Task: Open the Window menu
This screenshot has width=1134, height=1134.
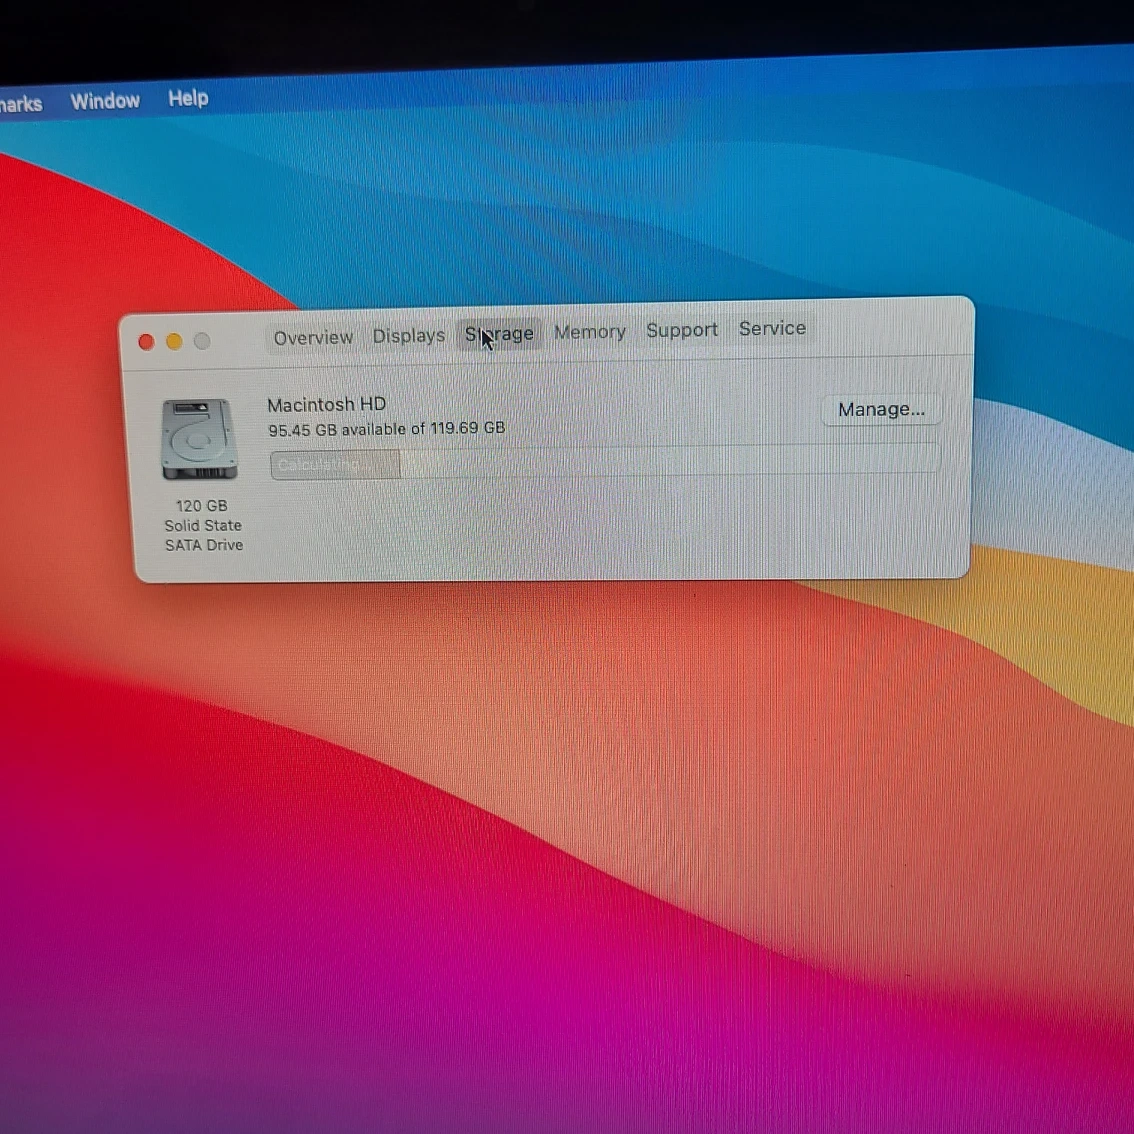Action: [105, 101]
